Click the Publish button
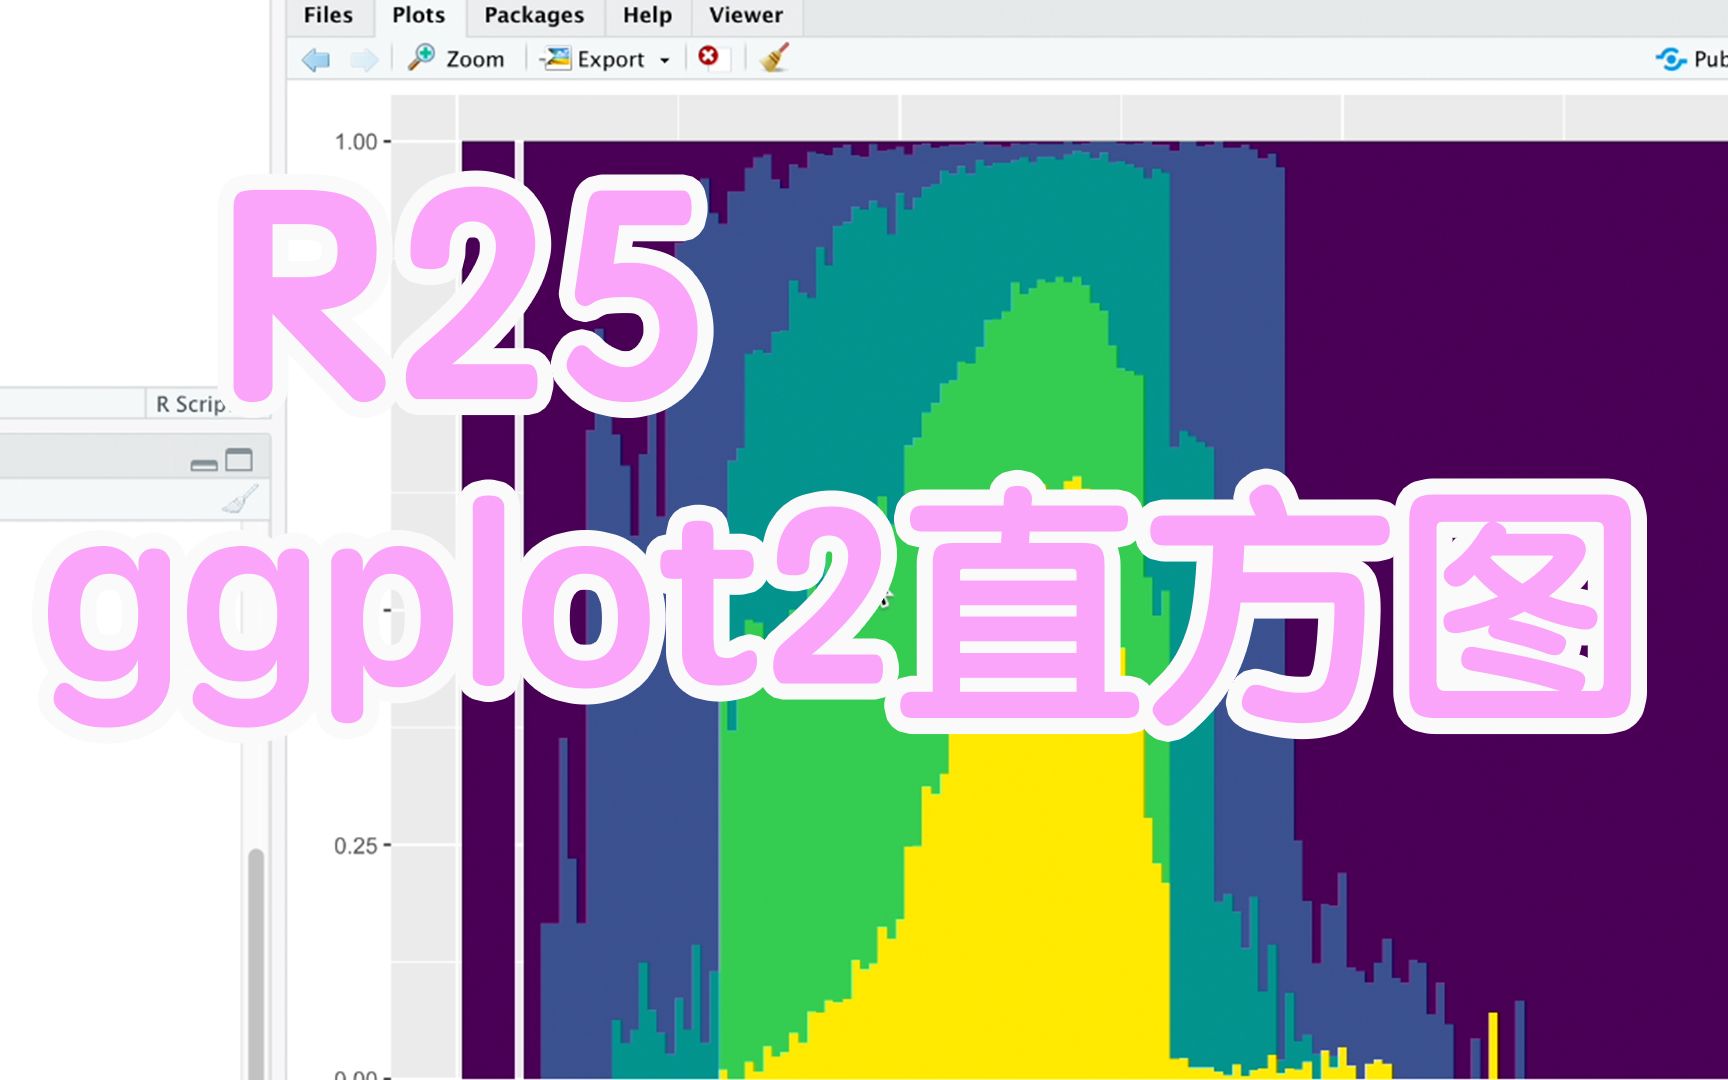This screenshot has width=1728, height=1080. (1691, 59)
